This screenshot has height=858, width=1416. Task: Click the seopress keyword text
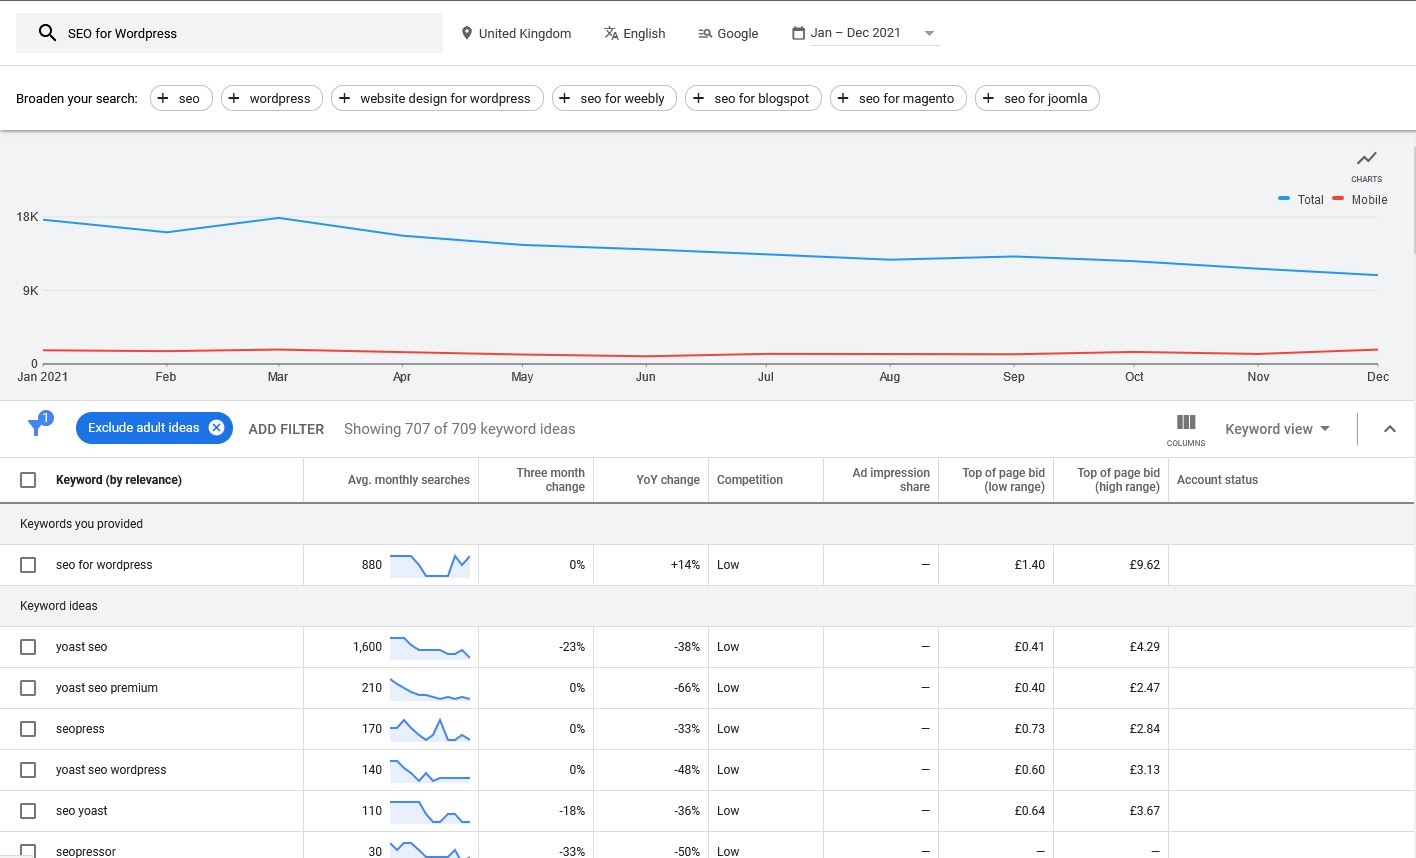click(x=80, y=729)
